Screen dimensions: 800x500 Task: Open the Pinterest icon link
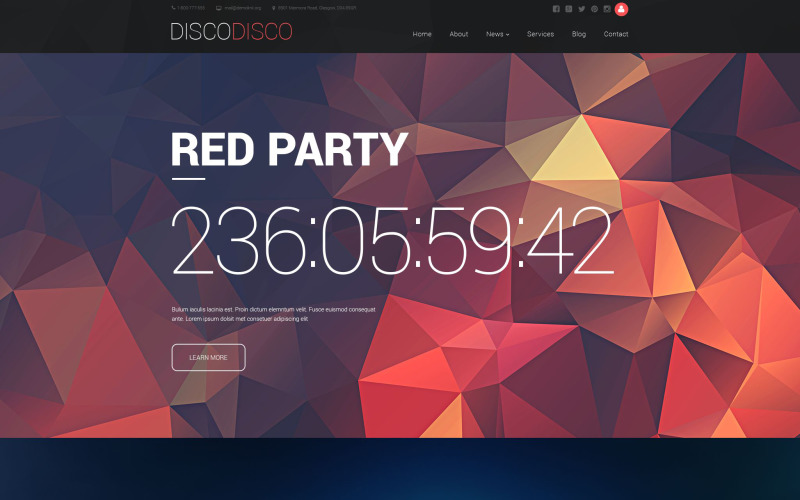point(594,9)
